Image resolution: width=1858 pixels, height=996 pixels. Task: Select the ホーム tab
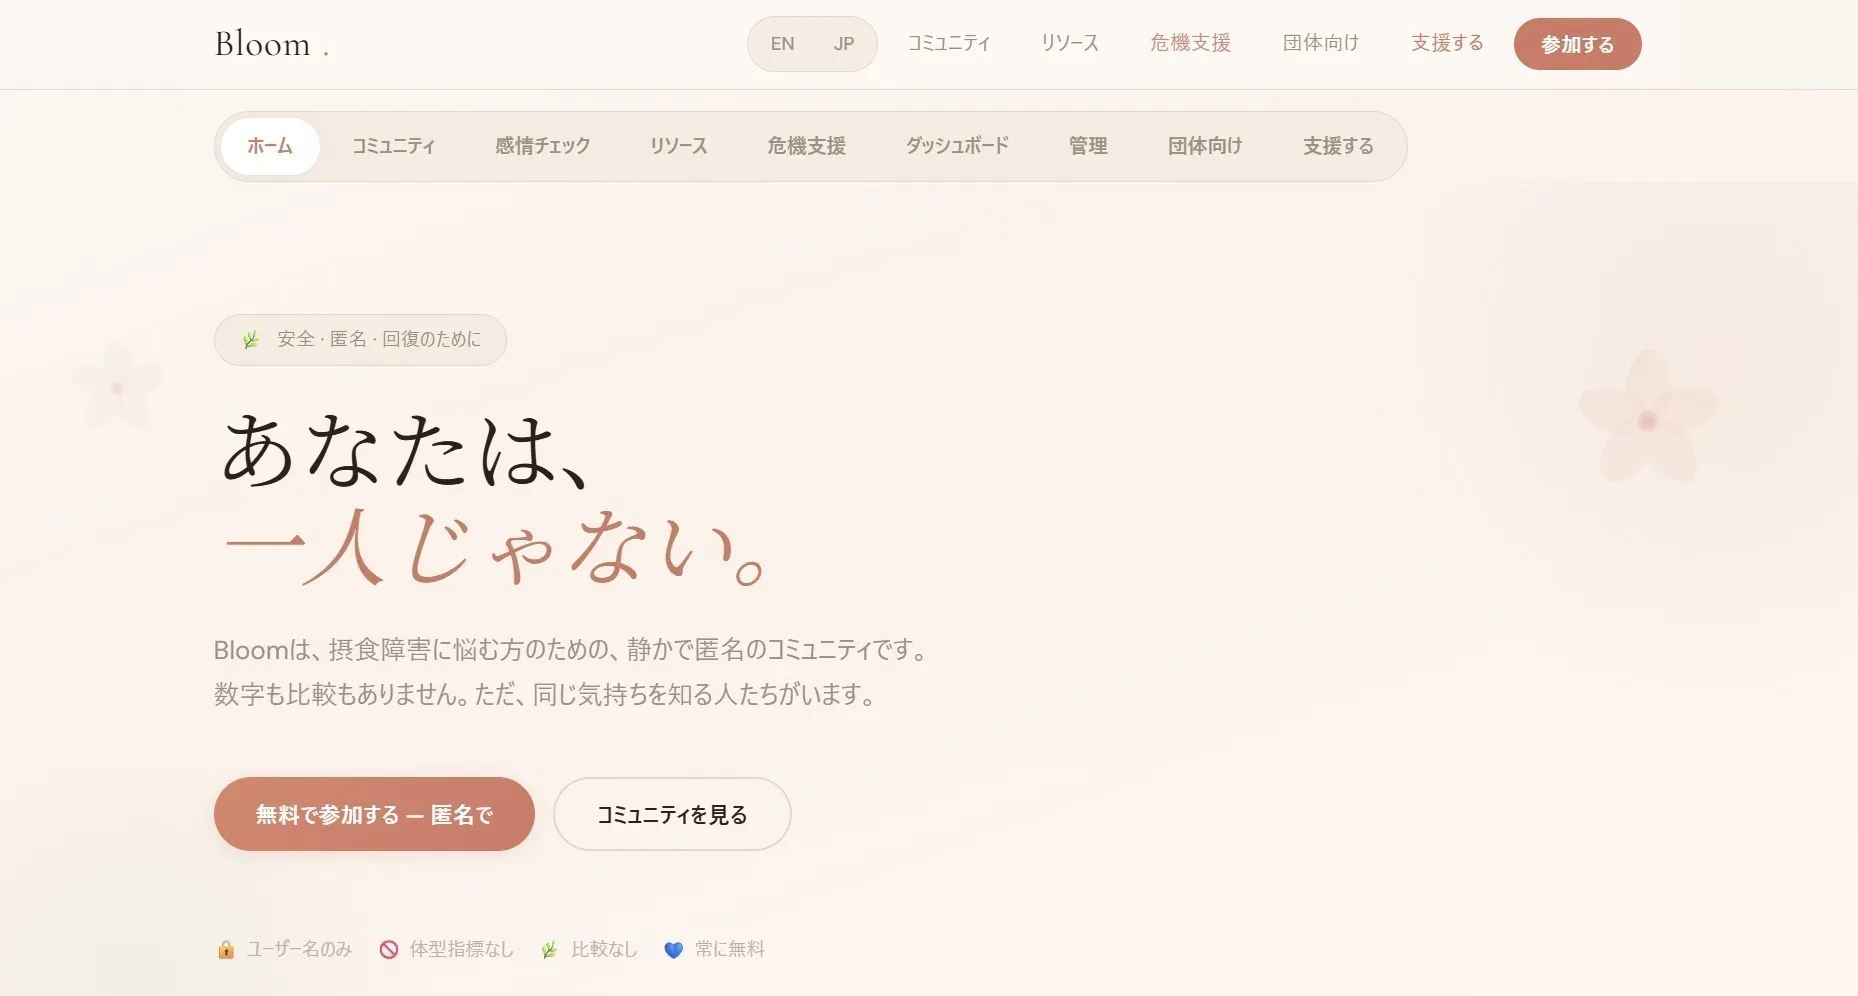[x=270, y=146]
